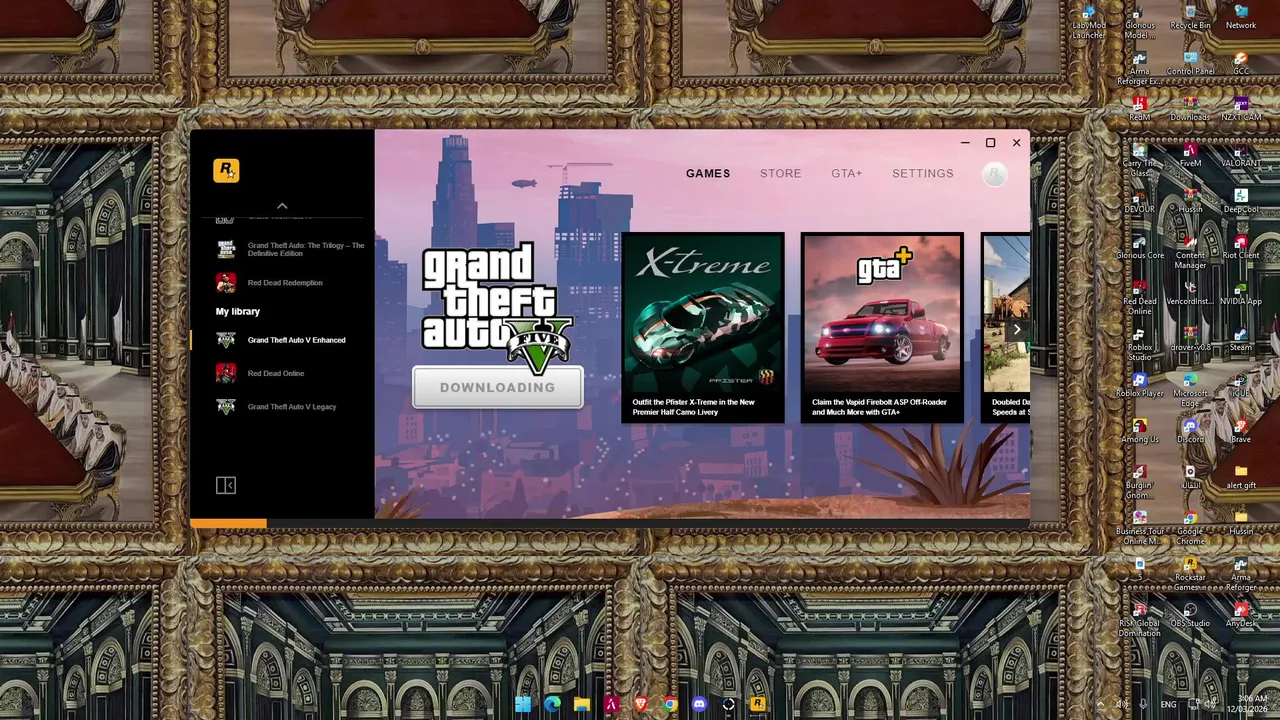Launch NZXT CAM from desktop
1280x720 pixels.
1241,109
